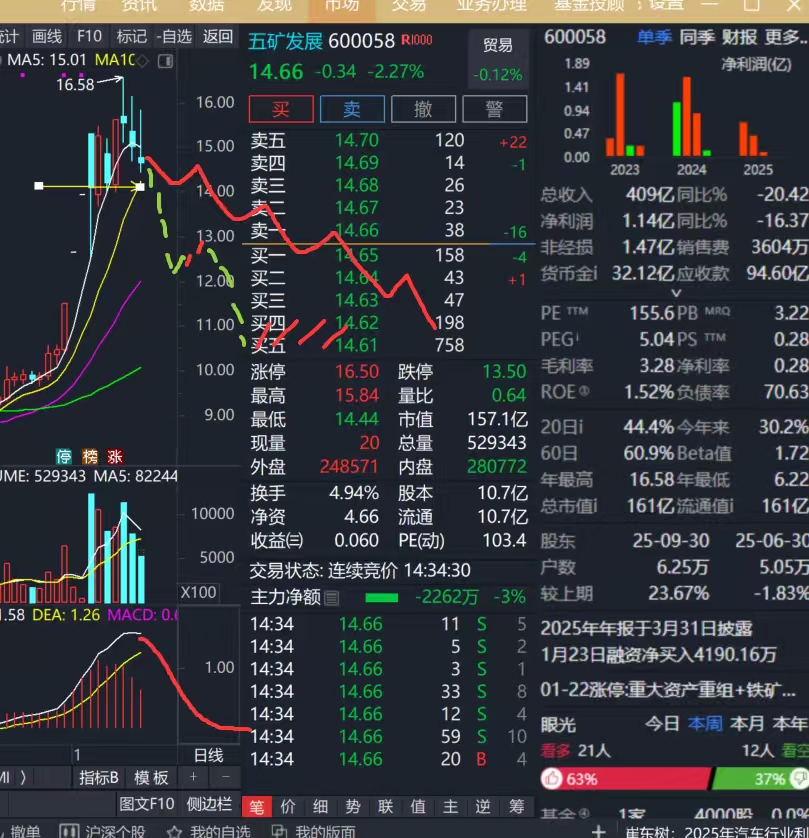Expand the chevron below 货币金 row
This screenshot has height=838, width=809.
(x=676, y=293)
